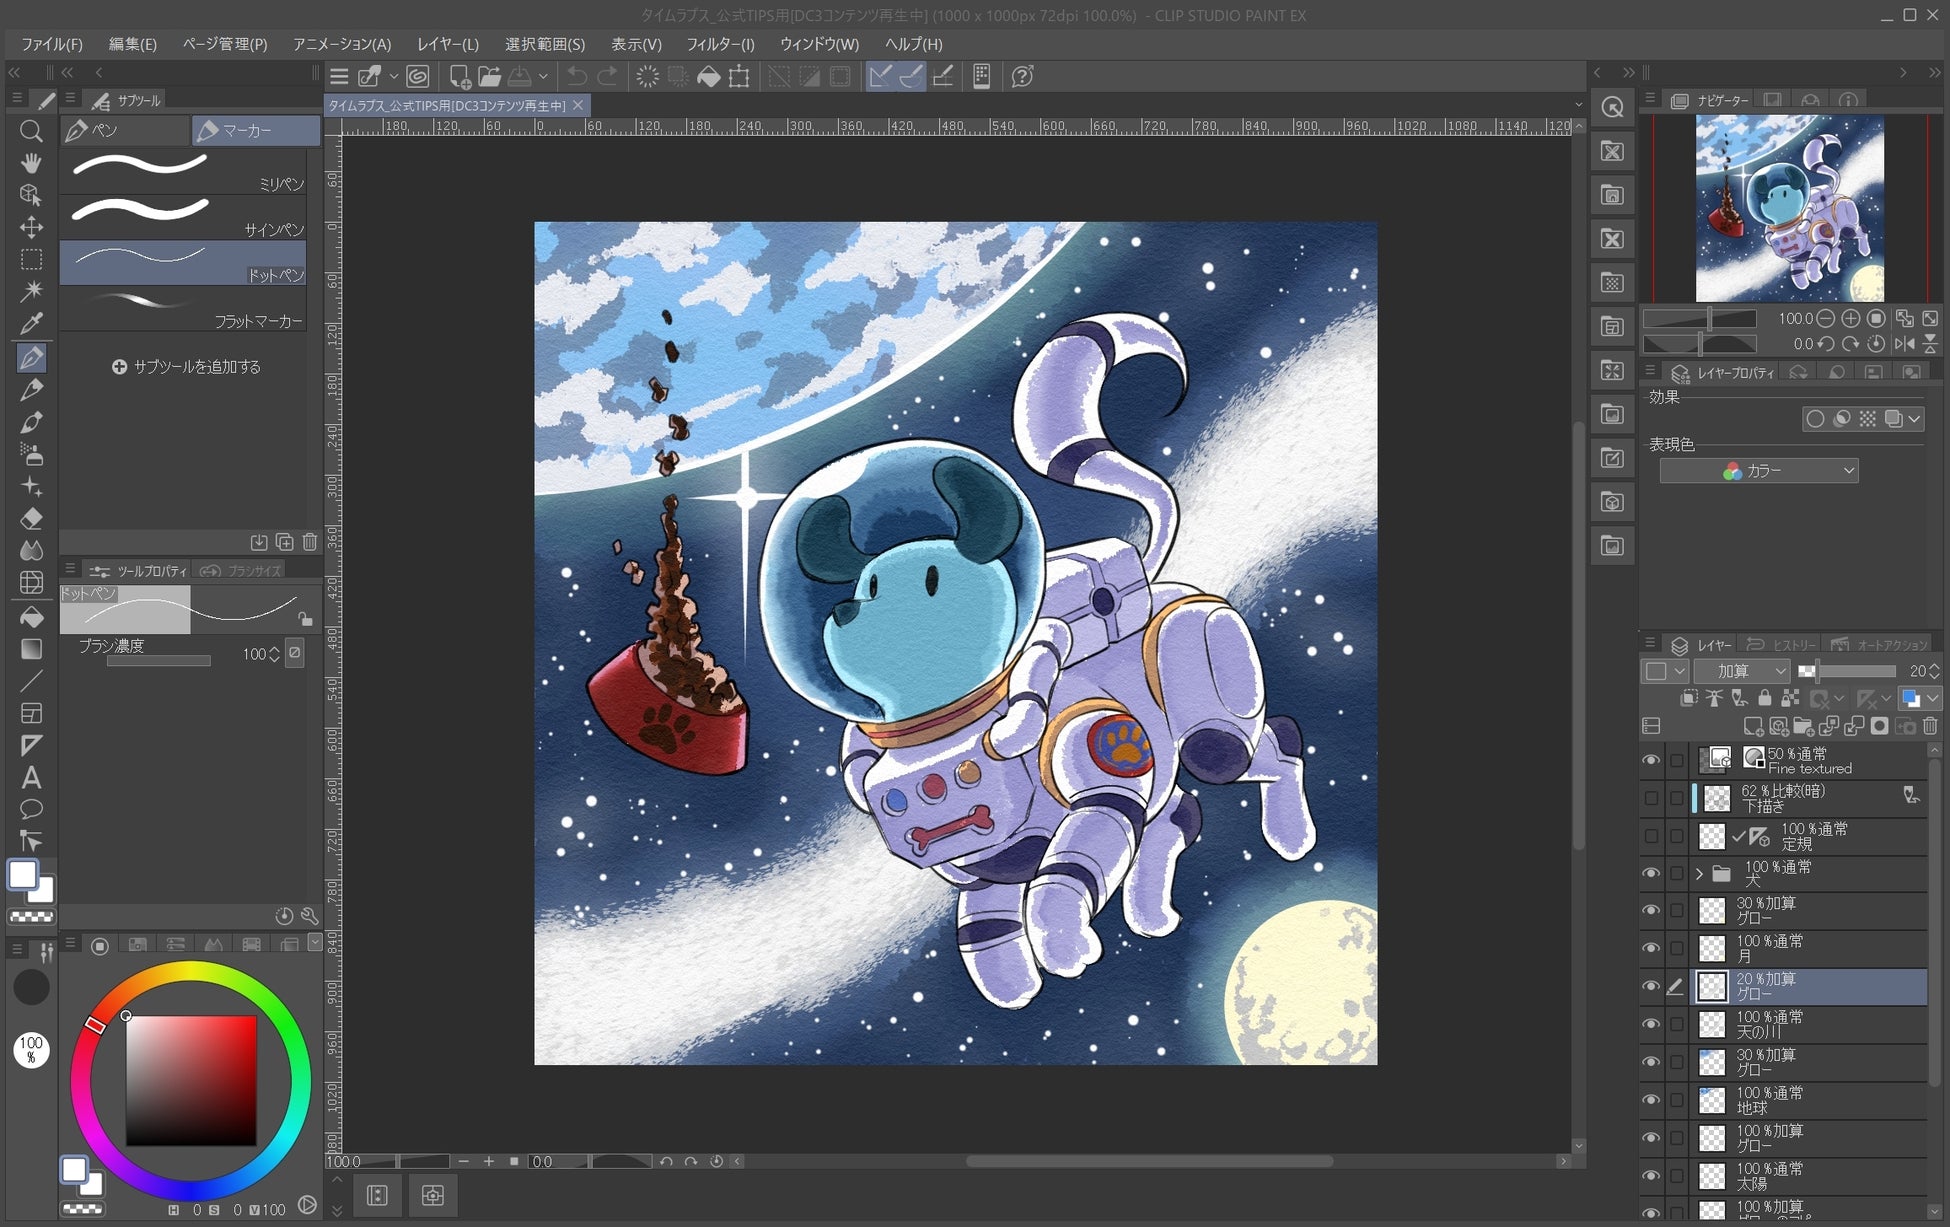This screenshot has width=1950, height=1227.
Task: Select the Text tool
Action: pyautogui.click(x=31, y=777)
